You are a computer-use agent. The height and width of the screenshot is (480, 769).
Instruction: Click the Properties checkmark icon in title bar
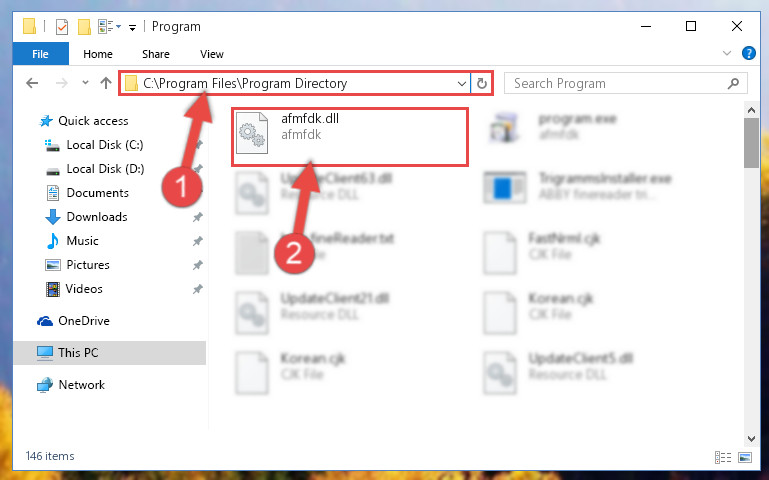click(62, 26)
